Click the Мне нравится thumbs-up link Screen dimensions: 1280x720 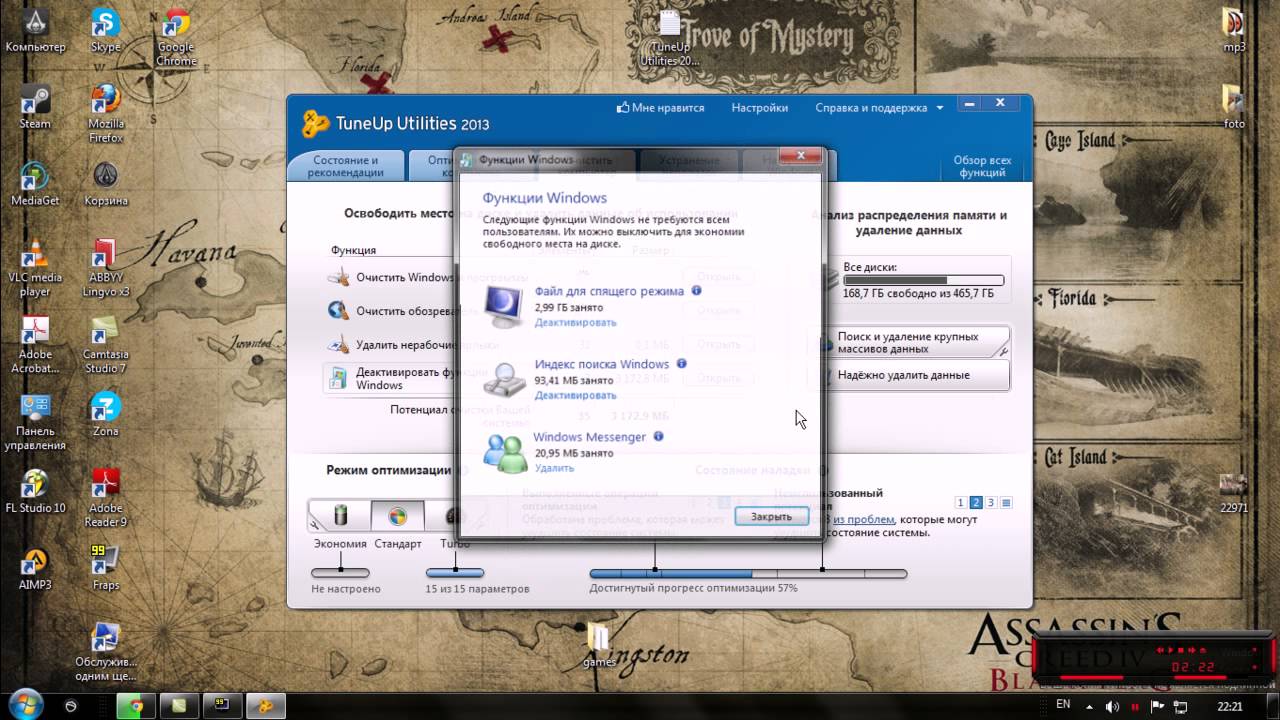(x=661, y=108)
